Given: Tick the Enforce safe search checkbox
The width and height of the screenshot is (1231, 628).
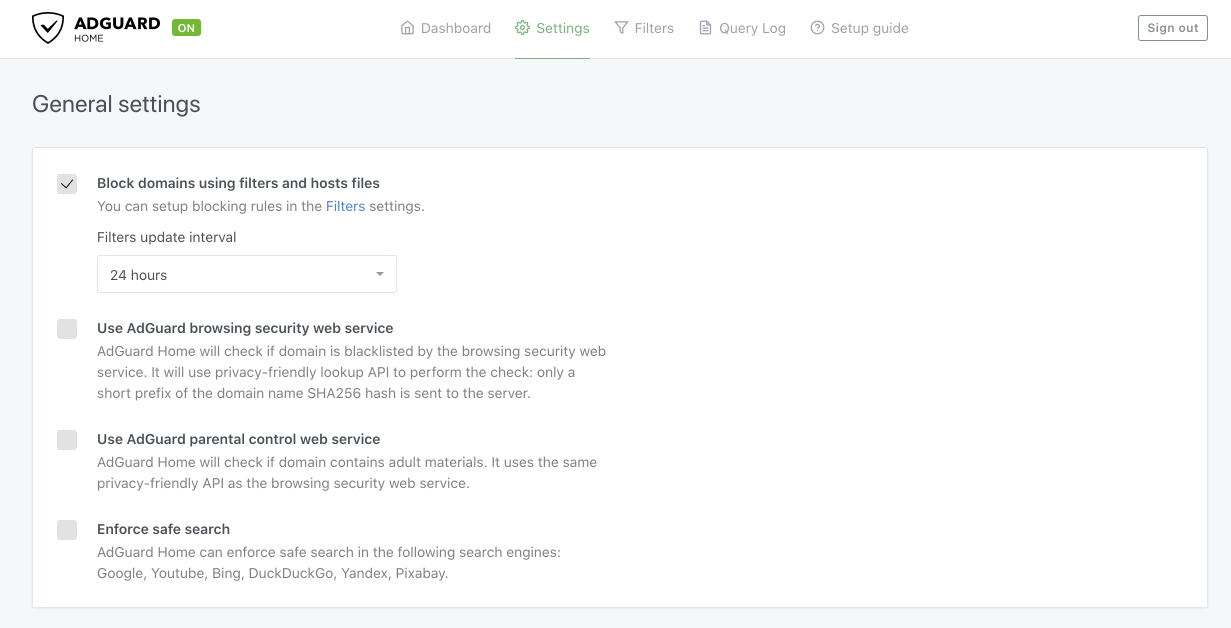Looking at the screenshot, I should (67, 530).
